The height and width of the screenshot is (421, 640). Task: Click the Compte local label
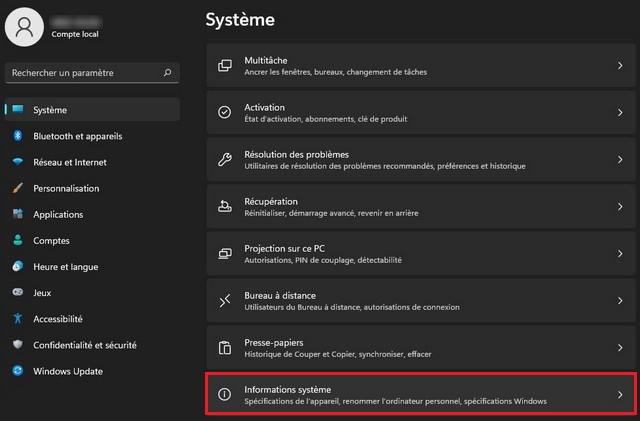click(x=75, y=34)
